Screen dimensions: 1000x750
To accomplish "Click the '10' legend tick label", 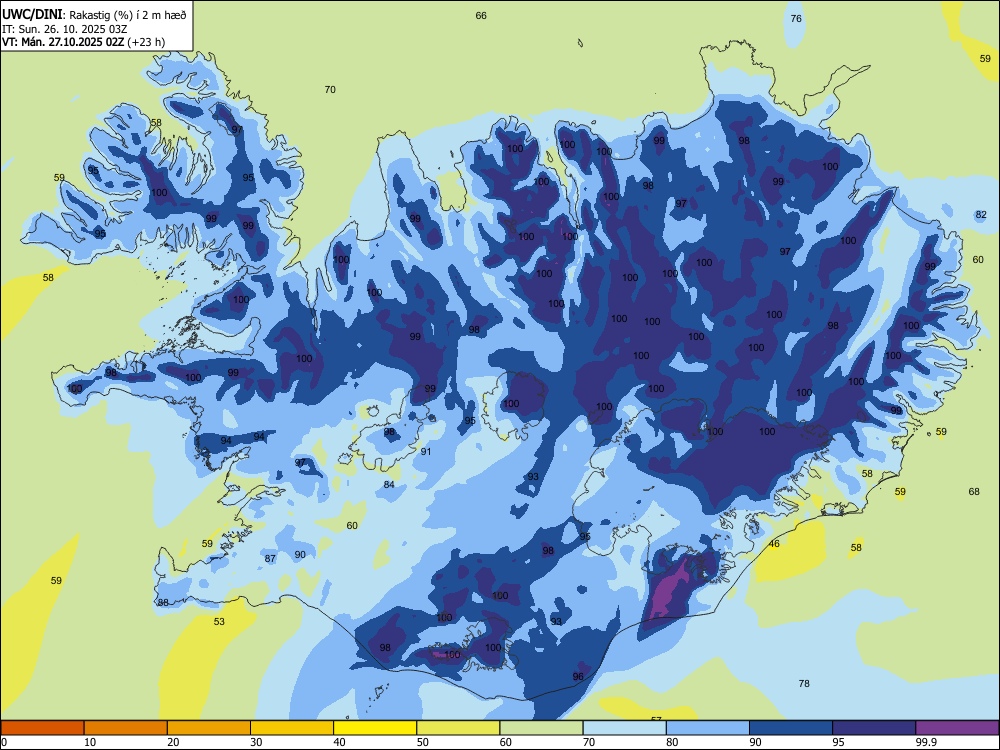I will (90, 742).
